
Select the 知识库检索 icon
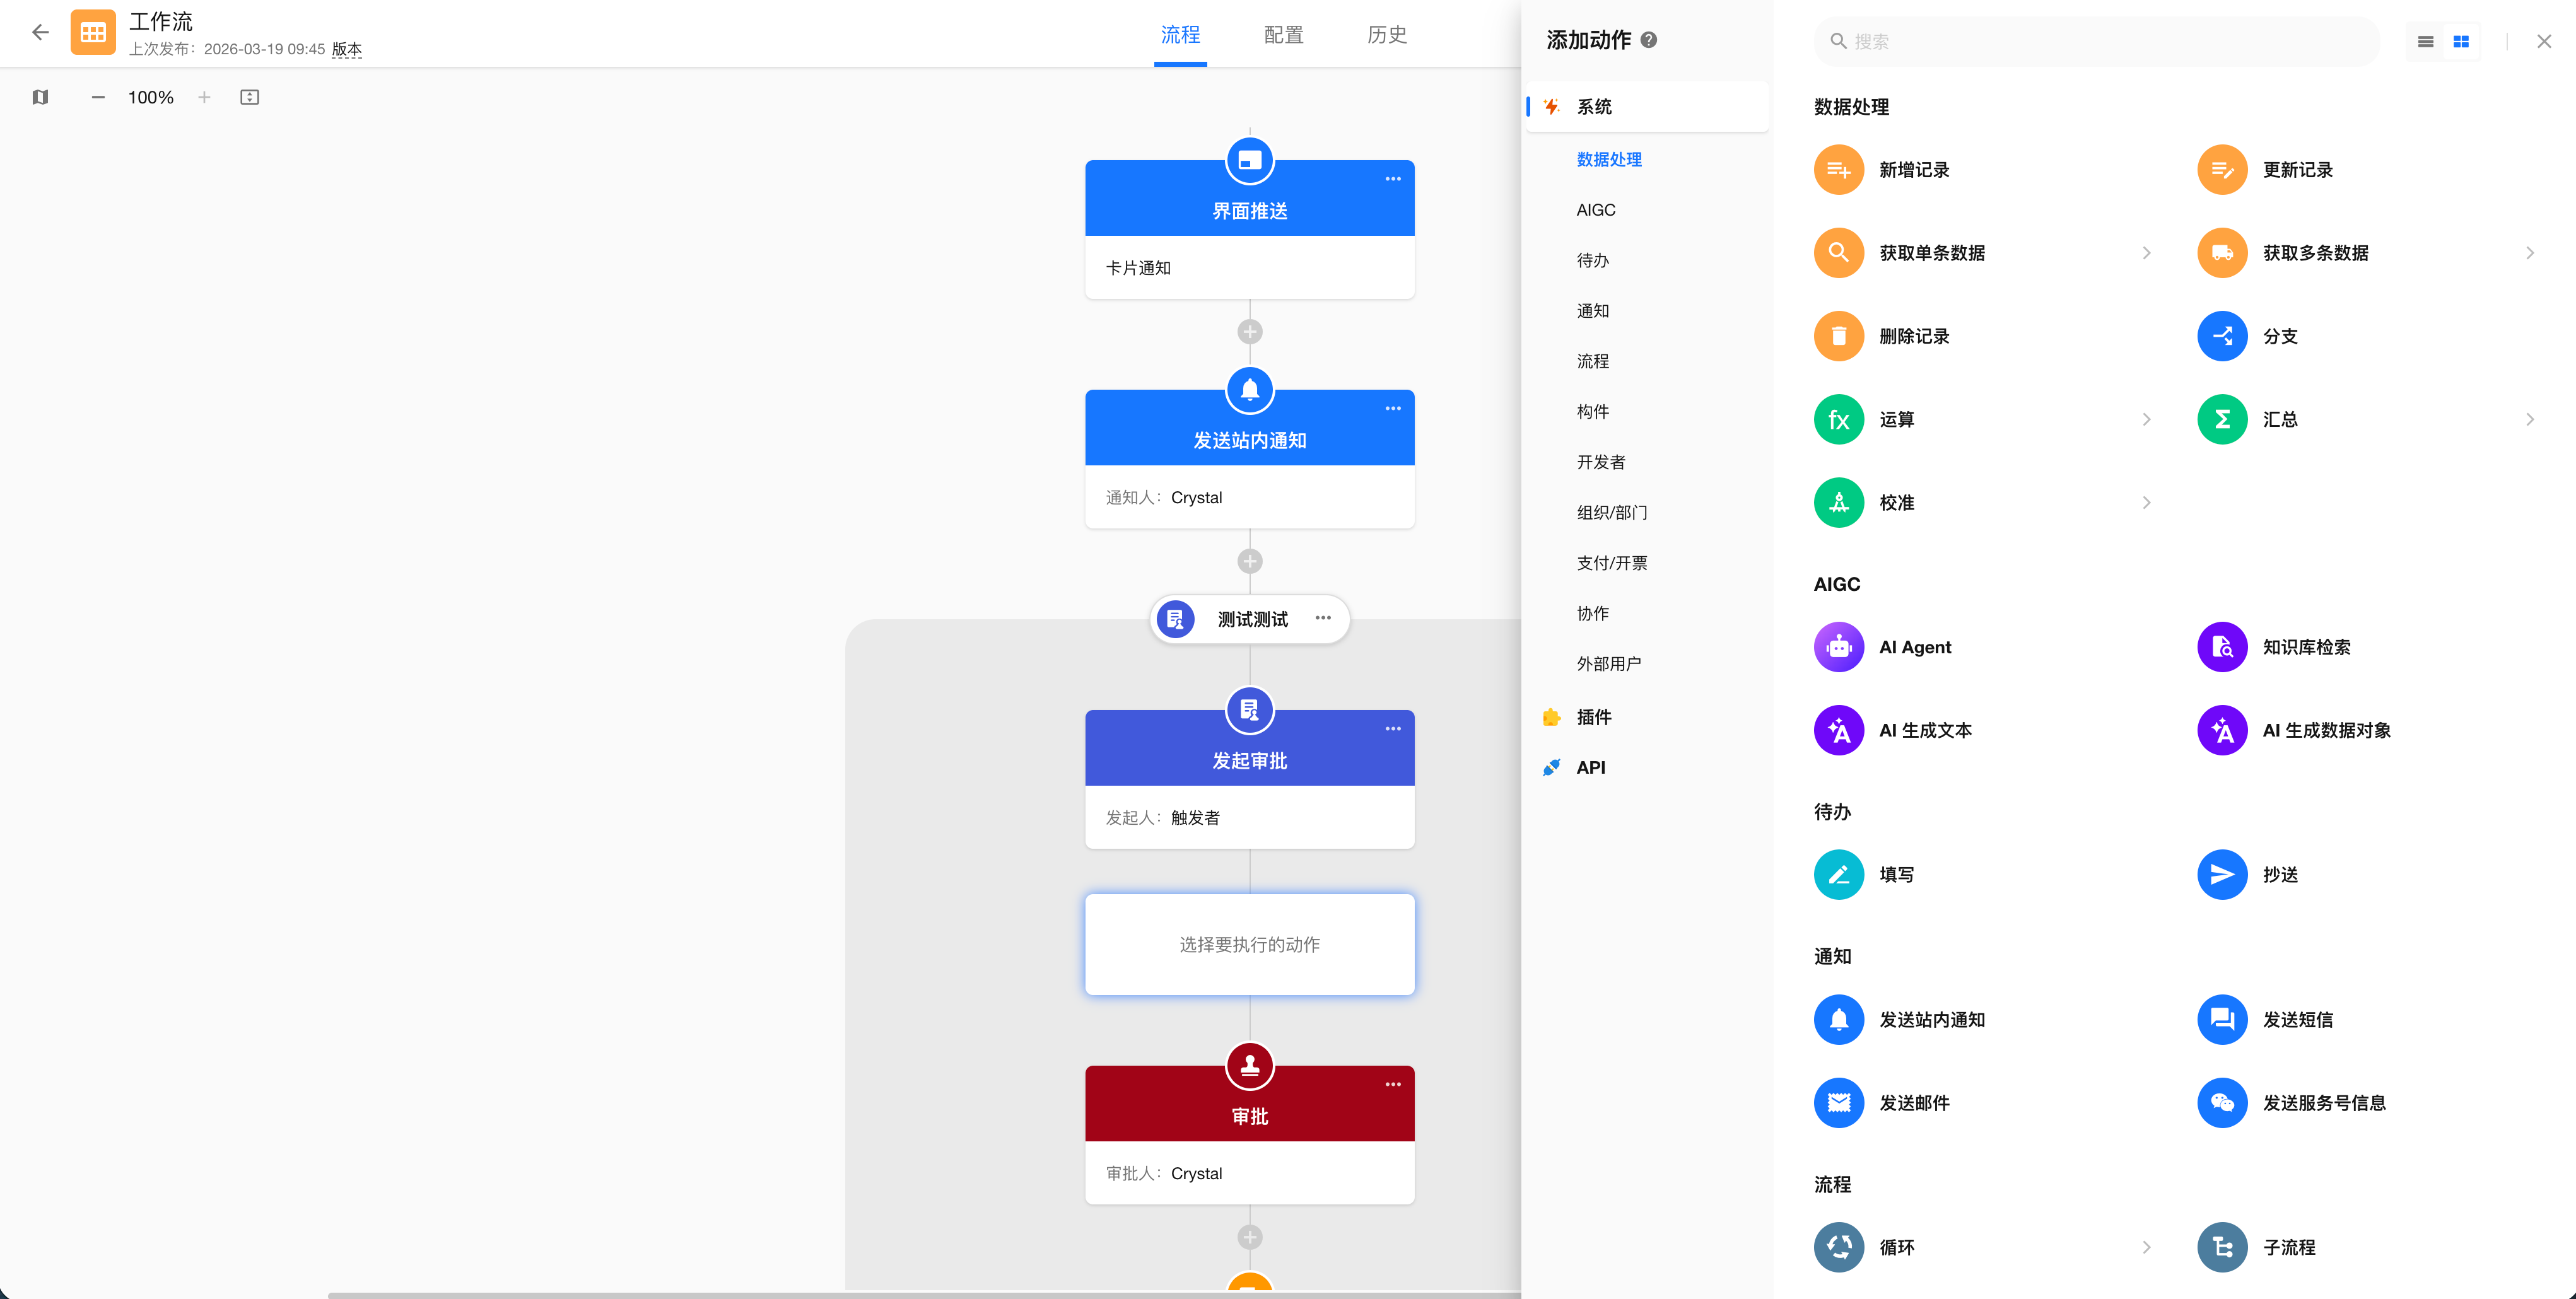[2221, 647]
